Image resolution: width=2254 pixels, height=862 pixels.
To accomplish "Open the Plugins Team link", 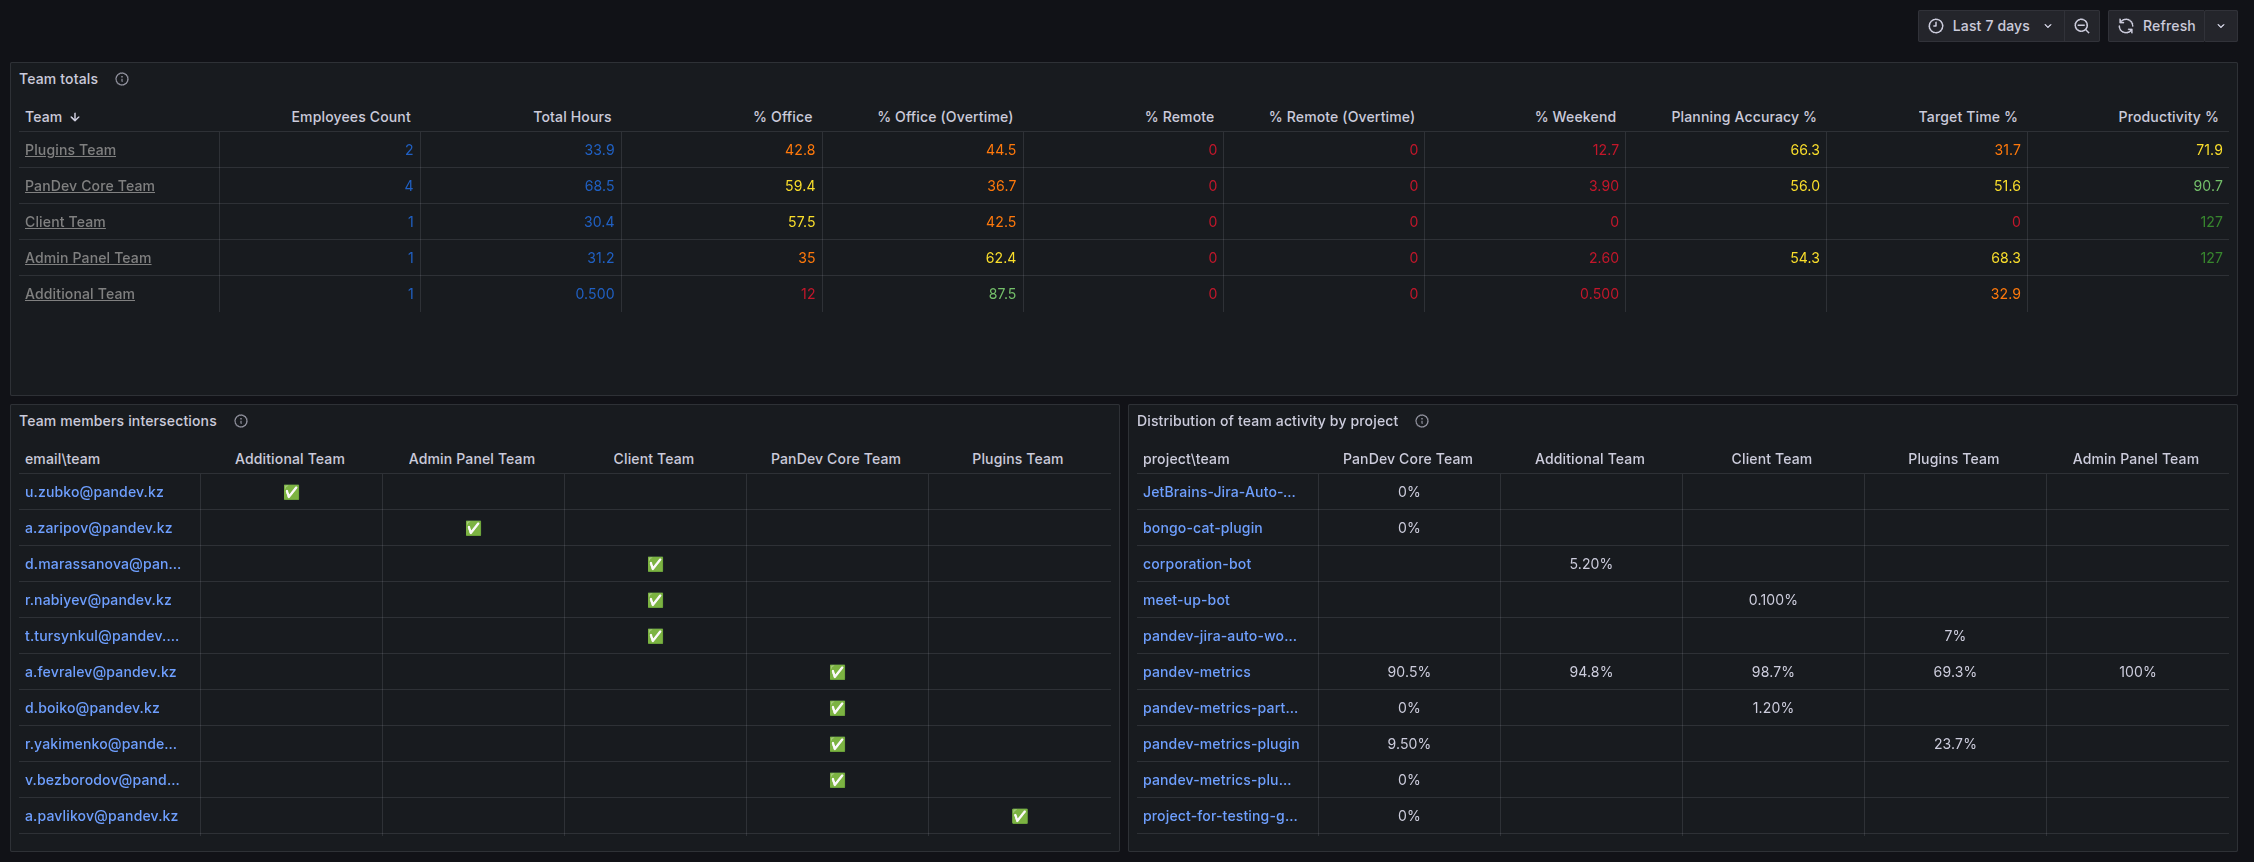I will (70, 150).
